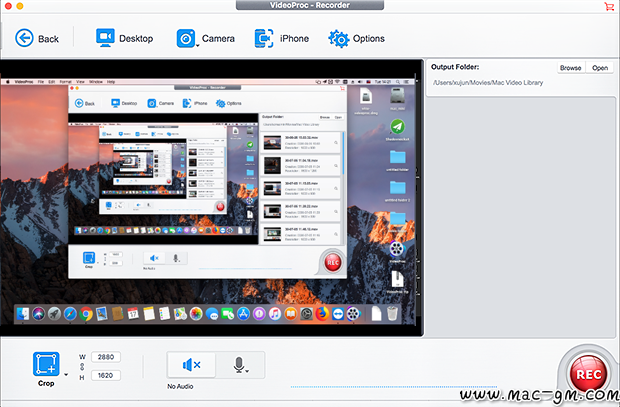This screenshot has height=407, width=620.
Task: Click Firefox in the previewed Dock
Action: (322, 314)
